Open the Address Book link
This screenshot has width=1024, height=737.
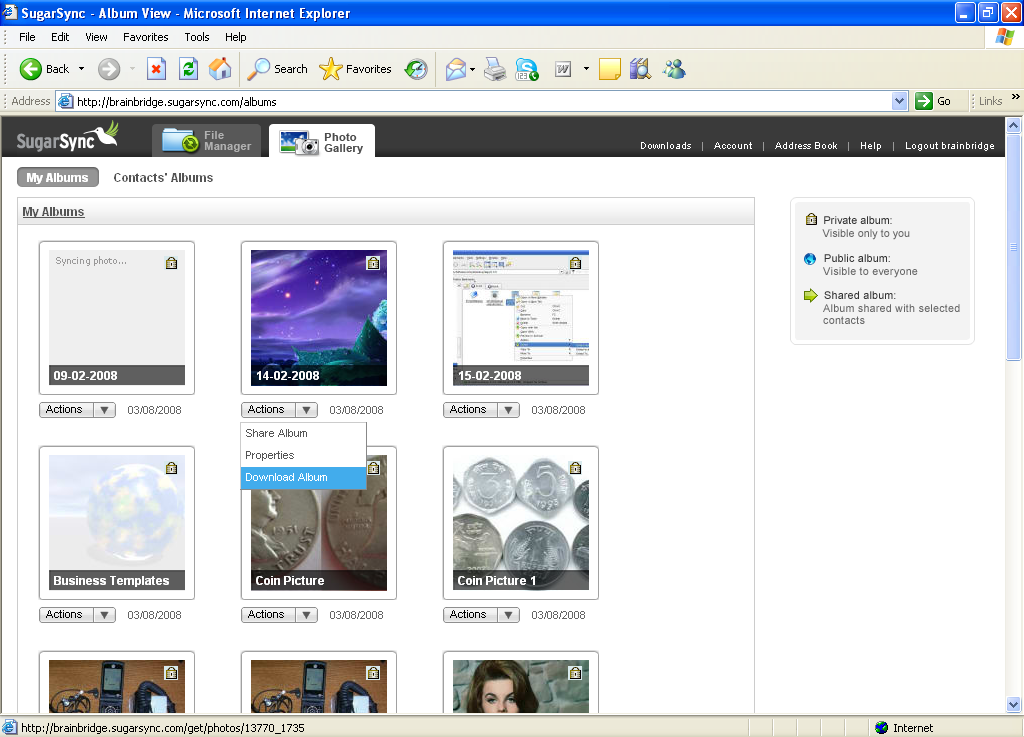tap(806, 146)
